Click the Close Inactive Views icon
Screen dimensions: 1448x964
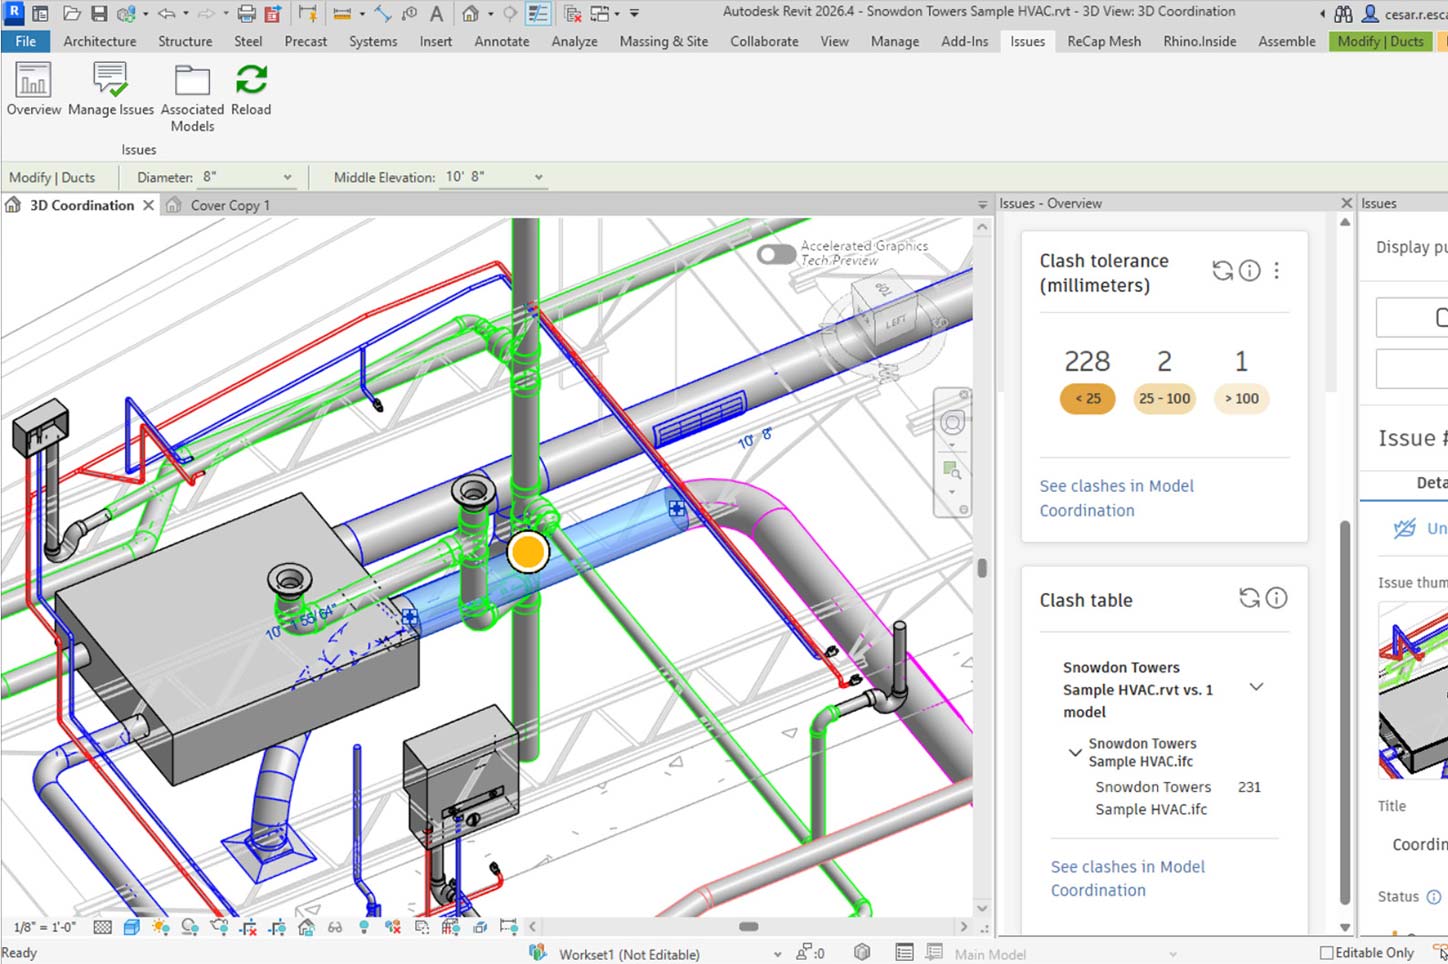coord(573,14)
